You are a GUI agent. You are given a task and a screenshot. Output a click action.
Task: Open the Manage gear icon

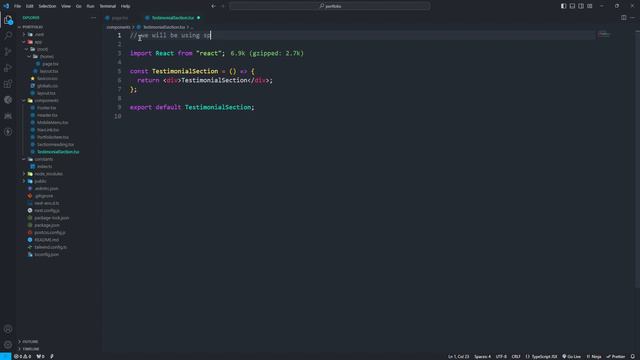[x=8, y=345]
